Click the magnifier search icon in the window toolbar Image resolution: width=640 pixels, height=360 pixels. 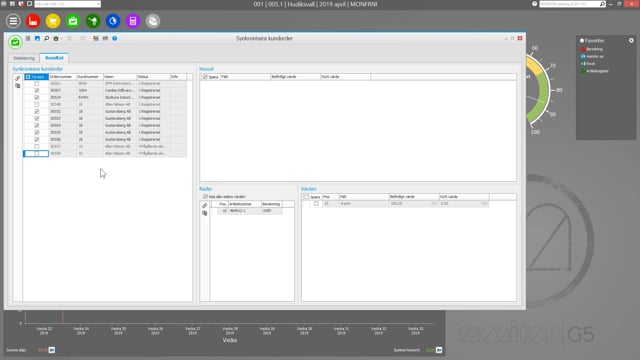47,38
